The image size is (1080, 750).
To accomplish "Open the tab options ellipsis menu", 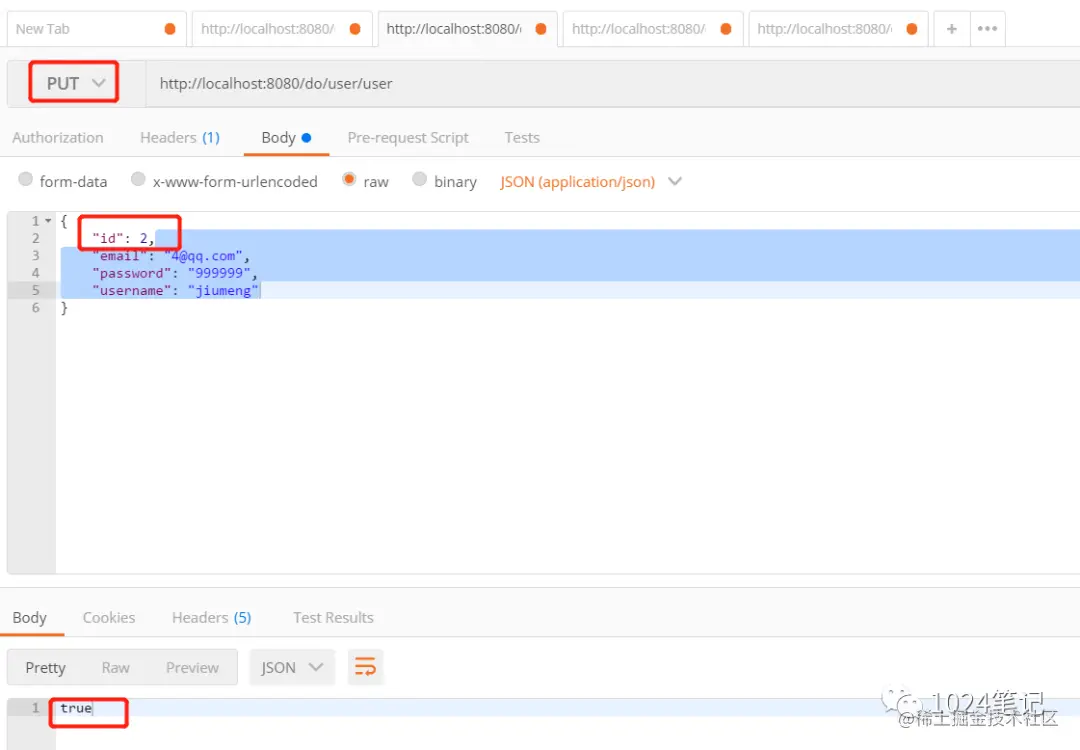I will pyautogui.click(x=987, y=29).
